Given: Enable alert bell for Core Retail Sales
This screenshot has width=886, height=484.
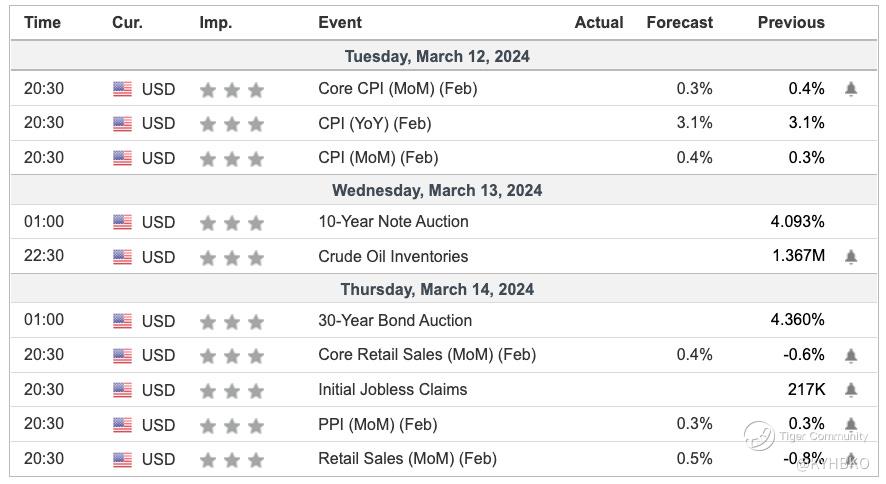Looking at the screenshot, I should [x=851, y=355].
